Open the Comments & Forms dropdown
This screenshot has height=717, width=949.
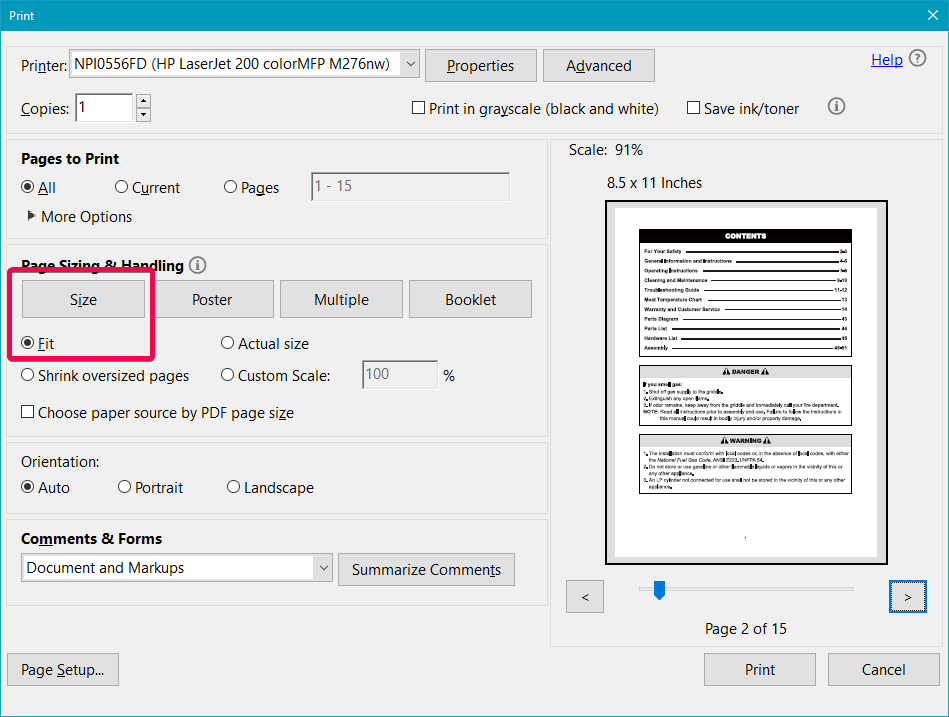click(323, 567)
